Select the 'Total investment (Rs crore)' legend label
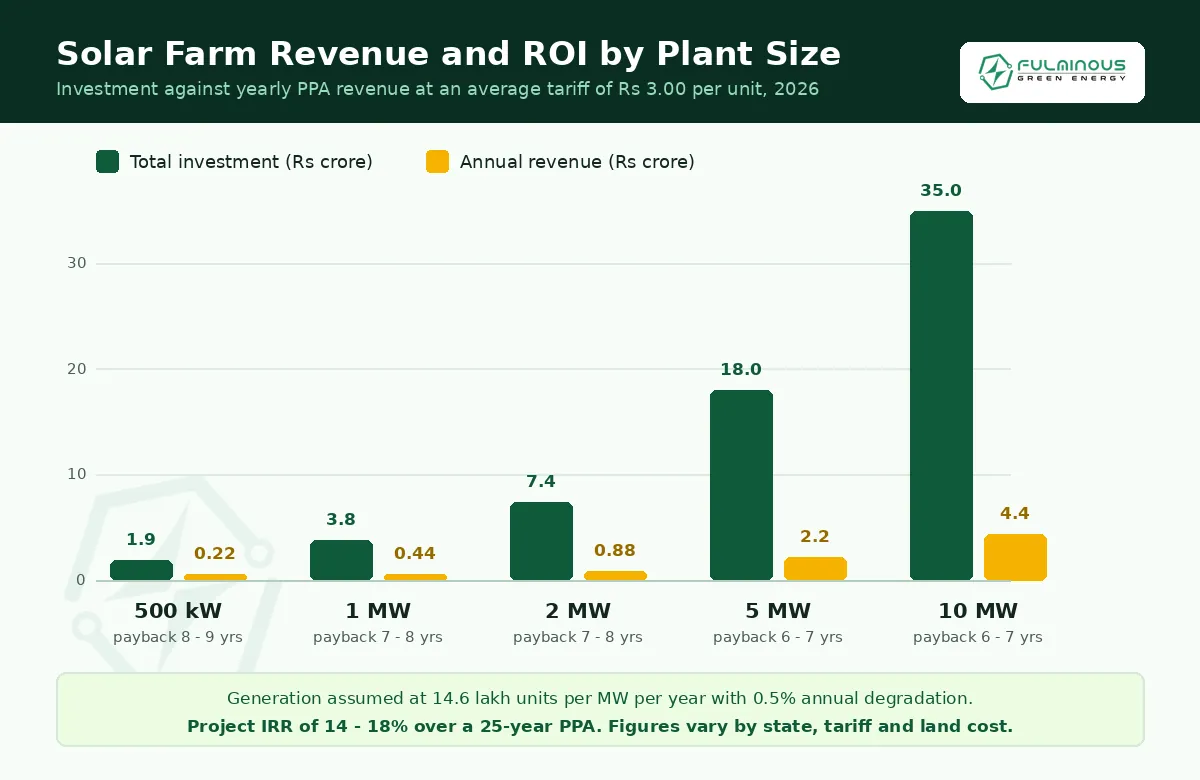 251,162
